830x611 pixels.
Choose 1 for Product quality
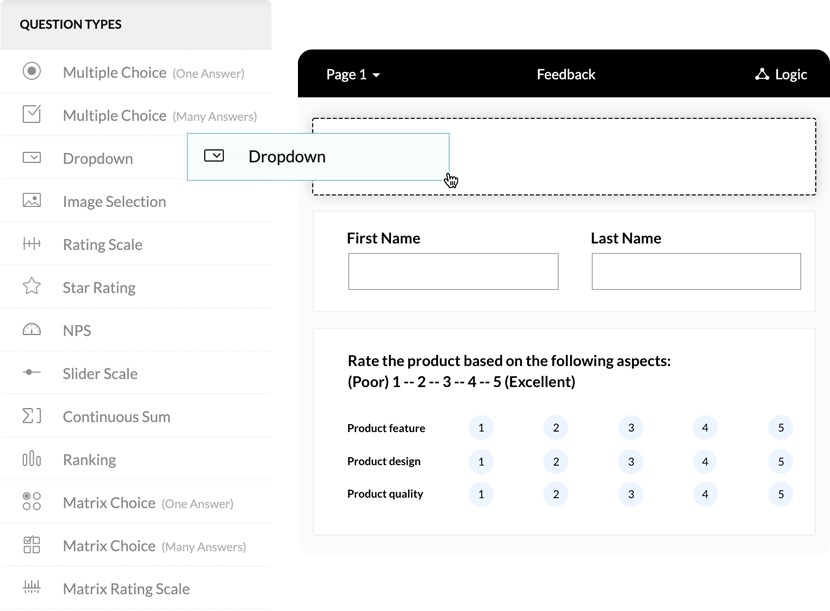coord(481,494)
